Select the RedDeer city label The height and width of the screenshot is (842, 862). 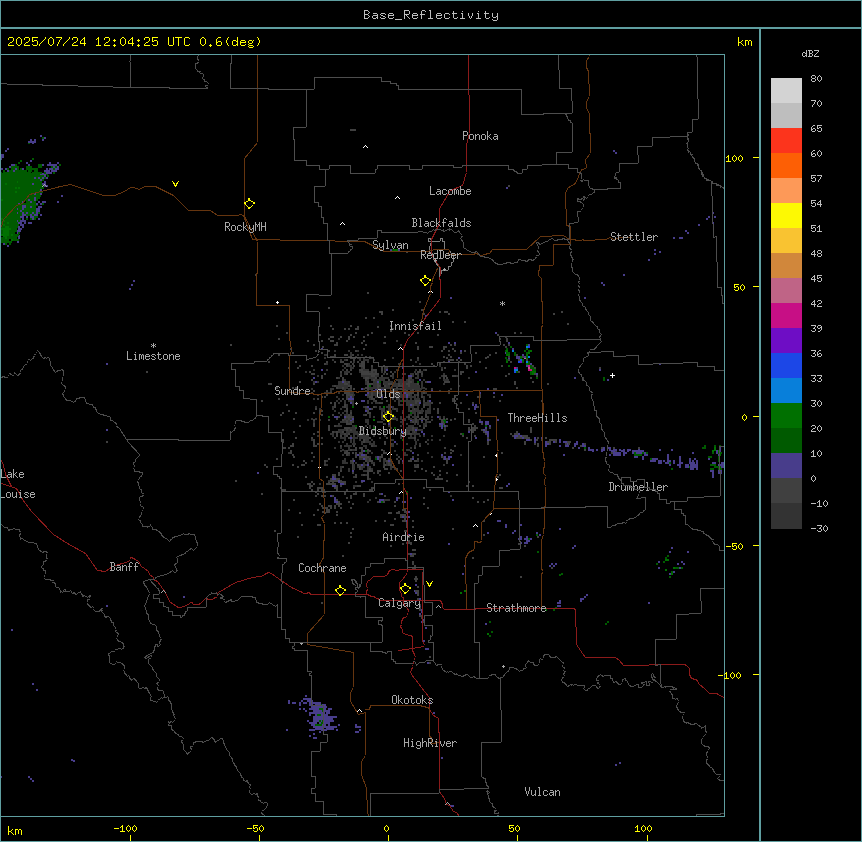440,255
